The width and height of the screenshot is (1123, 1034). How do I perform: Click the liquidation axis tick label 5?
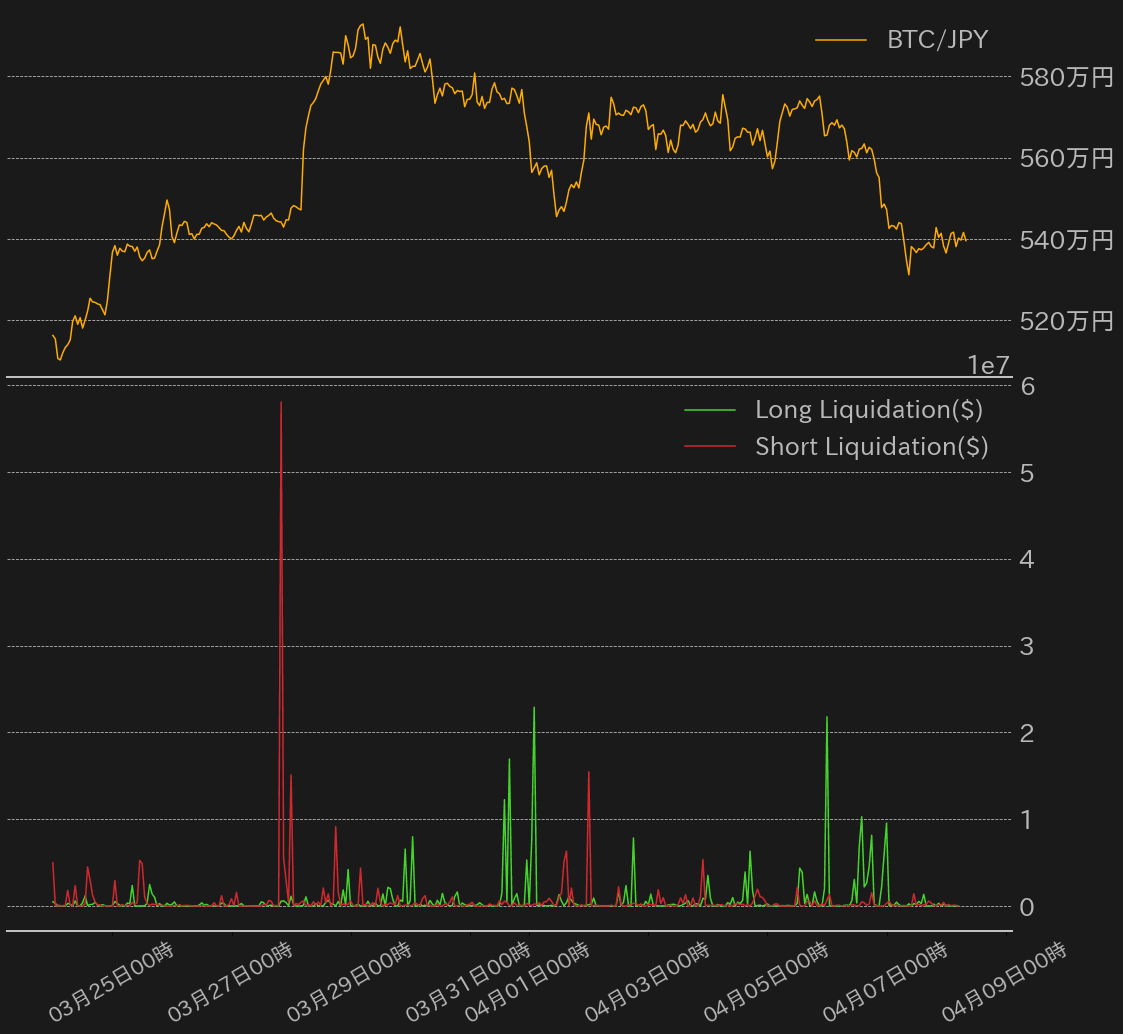tap(1026, 472)
